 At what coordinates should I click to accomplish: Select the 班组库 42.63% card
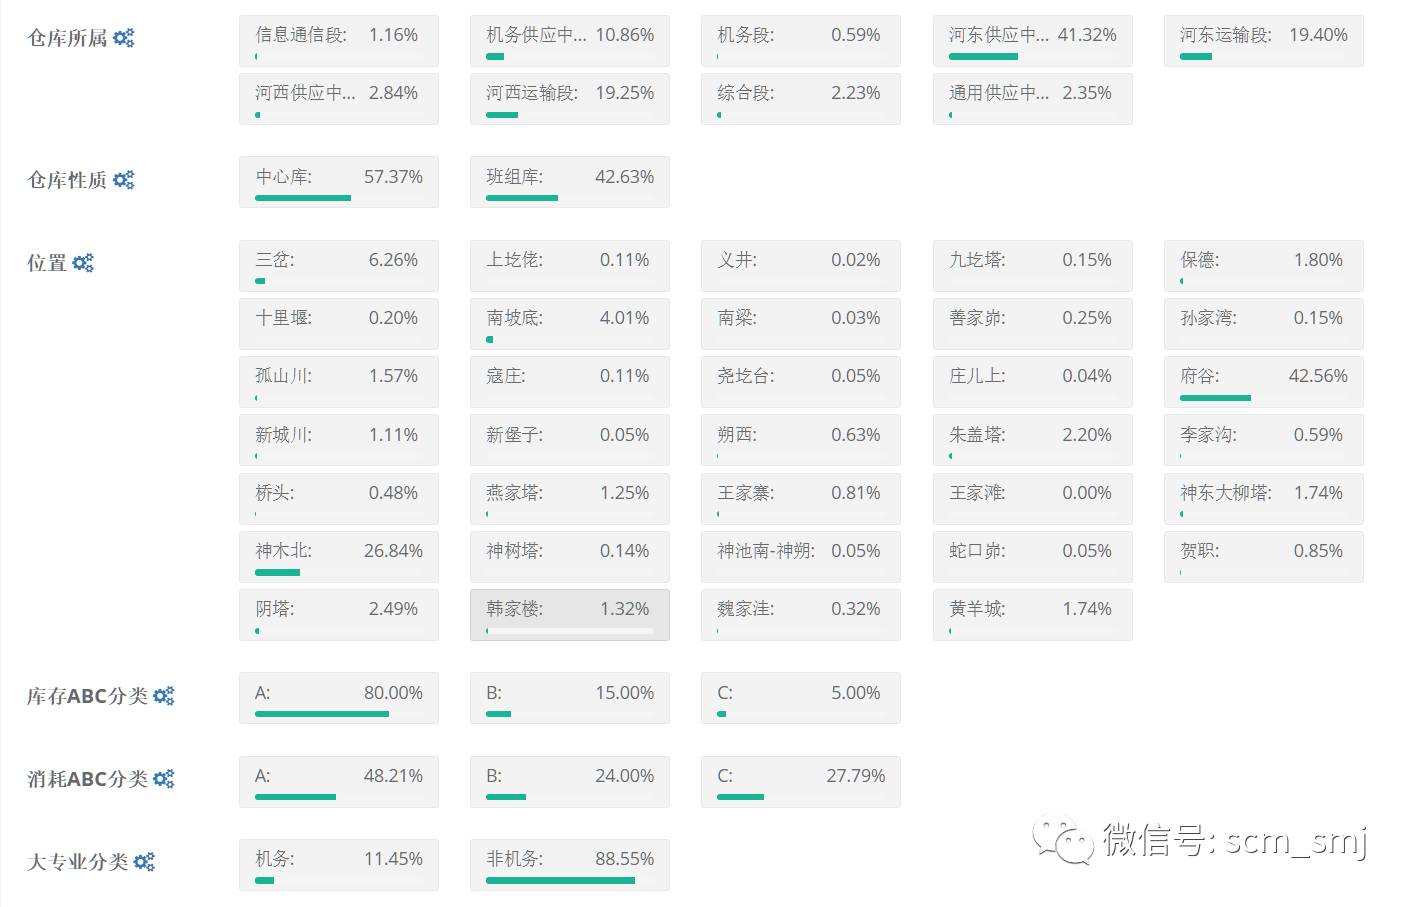569,182
